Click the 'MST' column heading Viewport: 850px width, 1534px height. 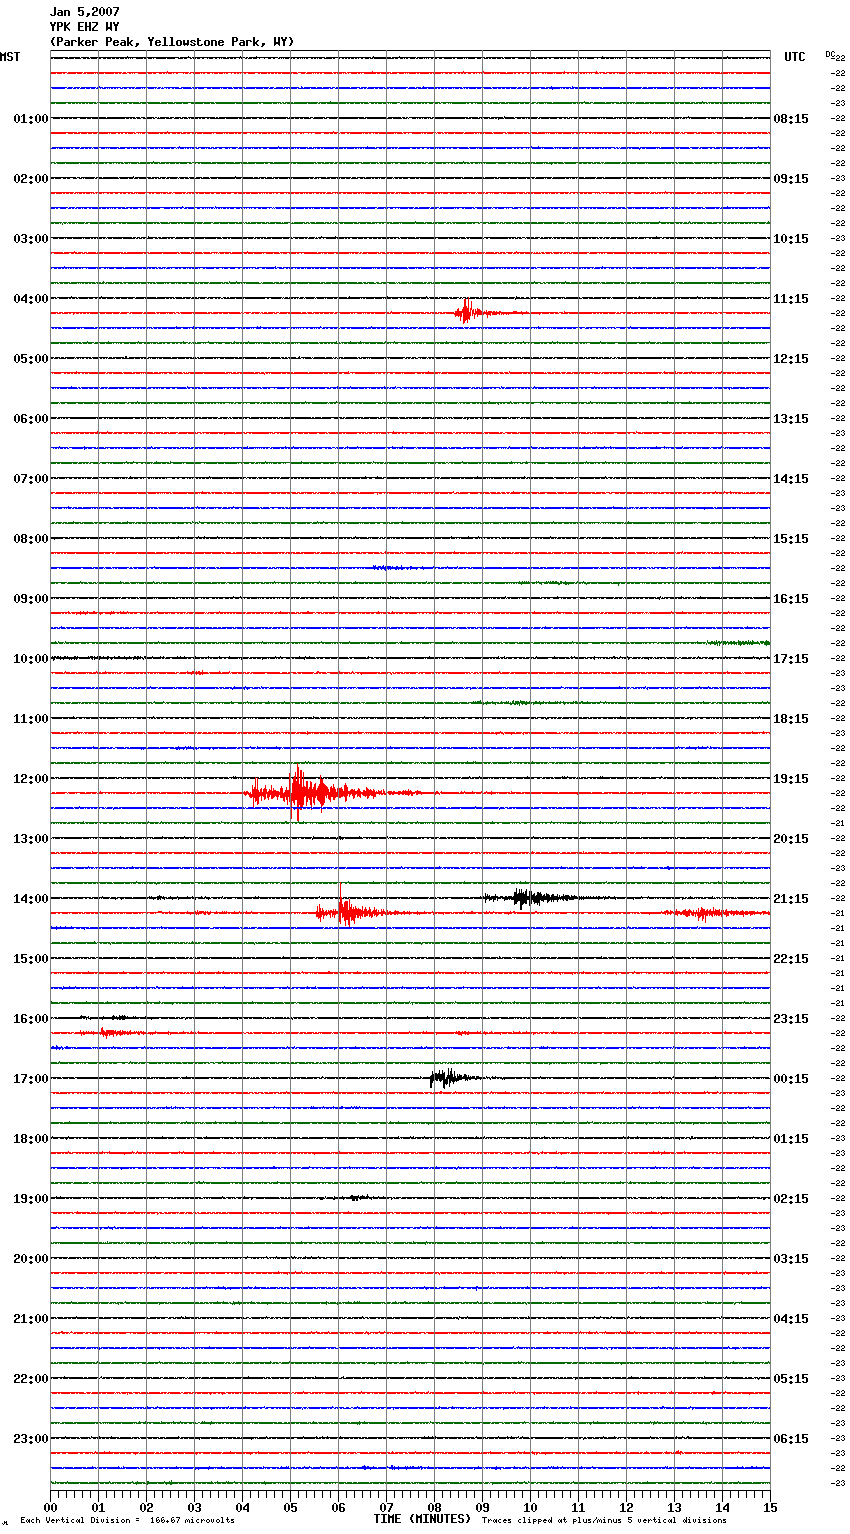point(10,57)
